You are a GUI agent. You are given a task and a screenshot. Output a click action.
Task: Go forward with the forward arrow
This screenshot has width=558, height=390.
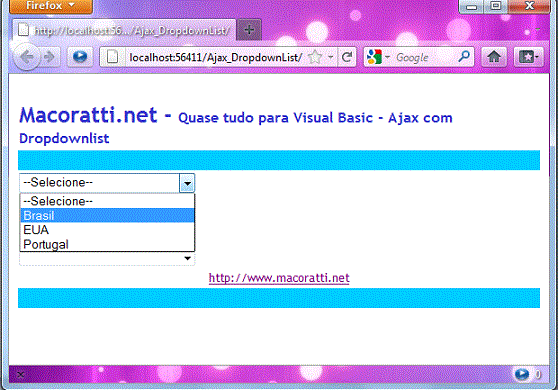(x=50, y=57)
